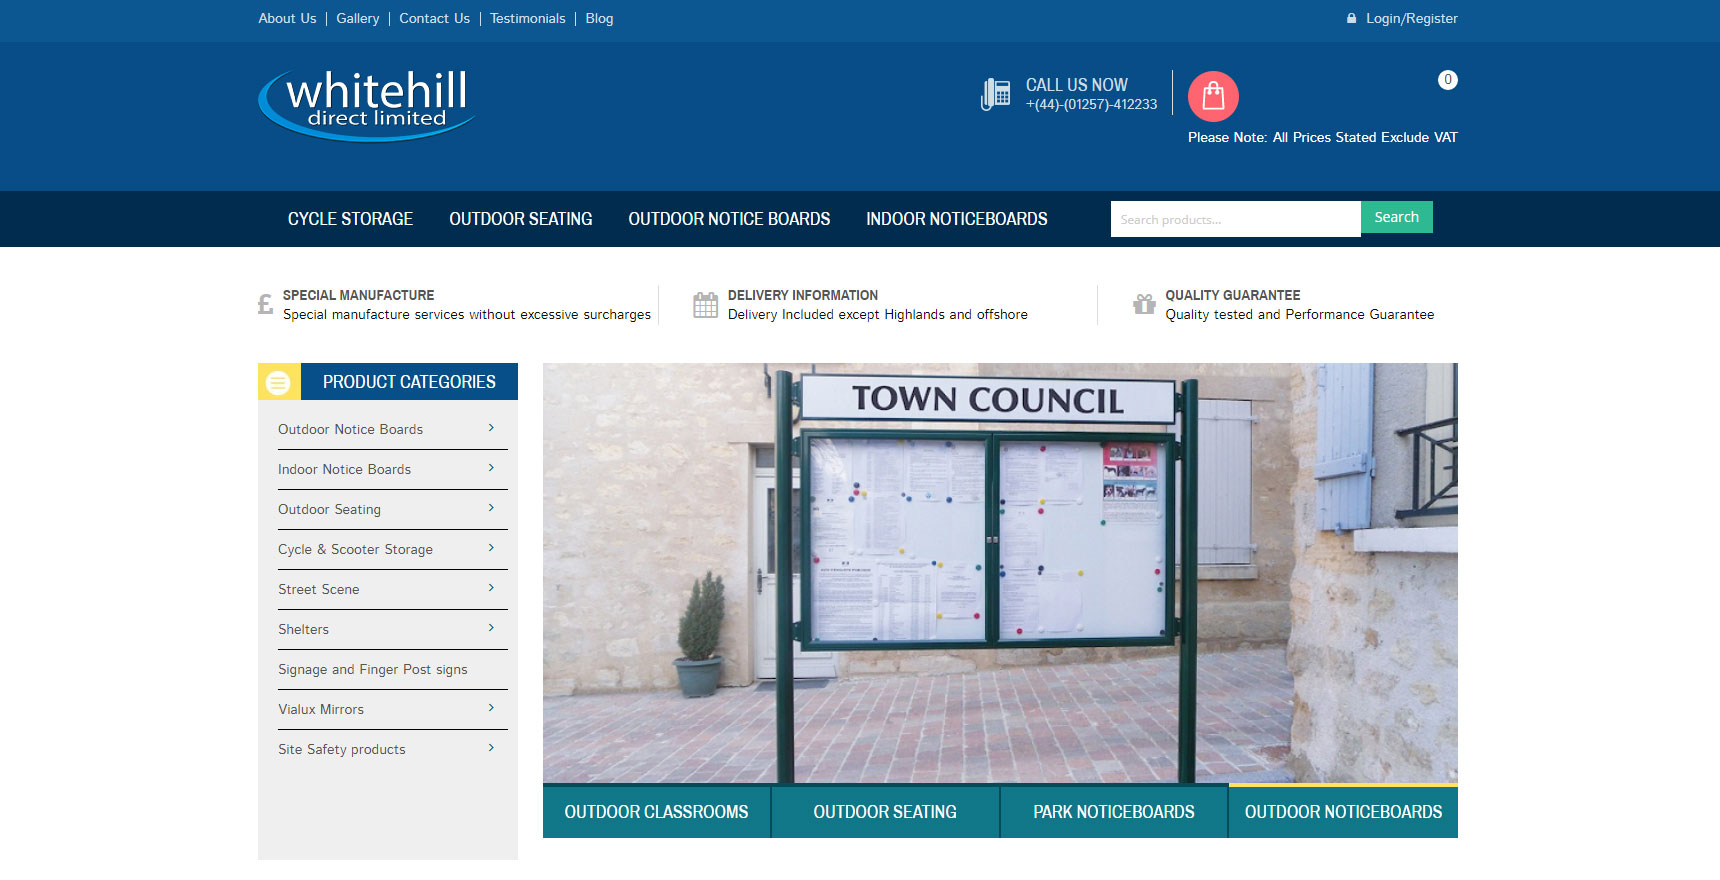Expand the Vialux Mirrors category chevron

click(491, 708)
